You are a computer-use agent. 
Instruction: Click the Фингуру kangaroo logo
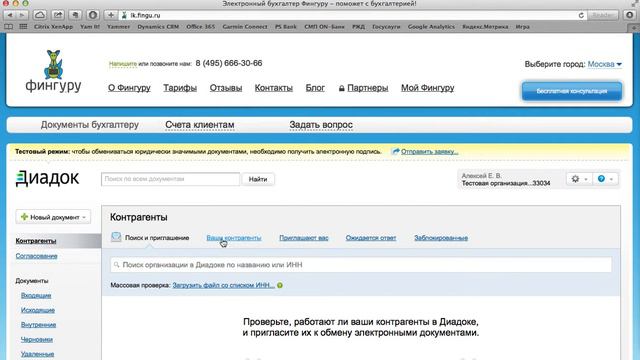click(53, 71)
